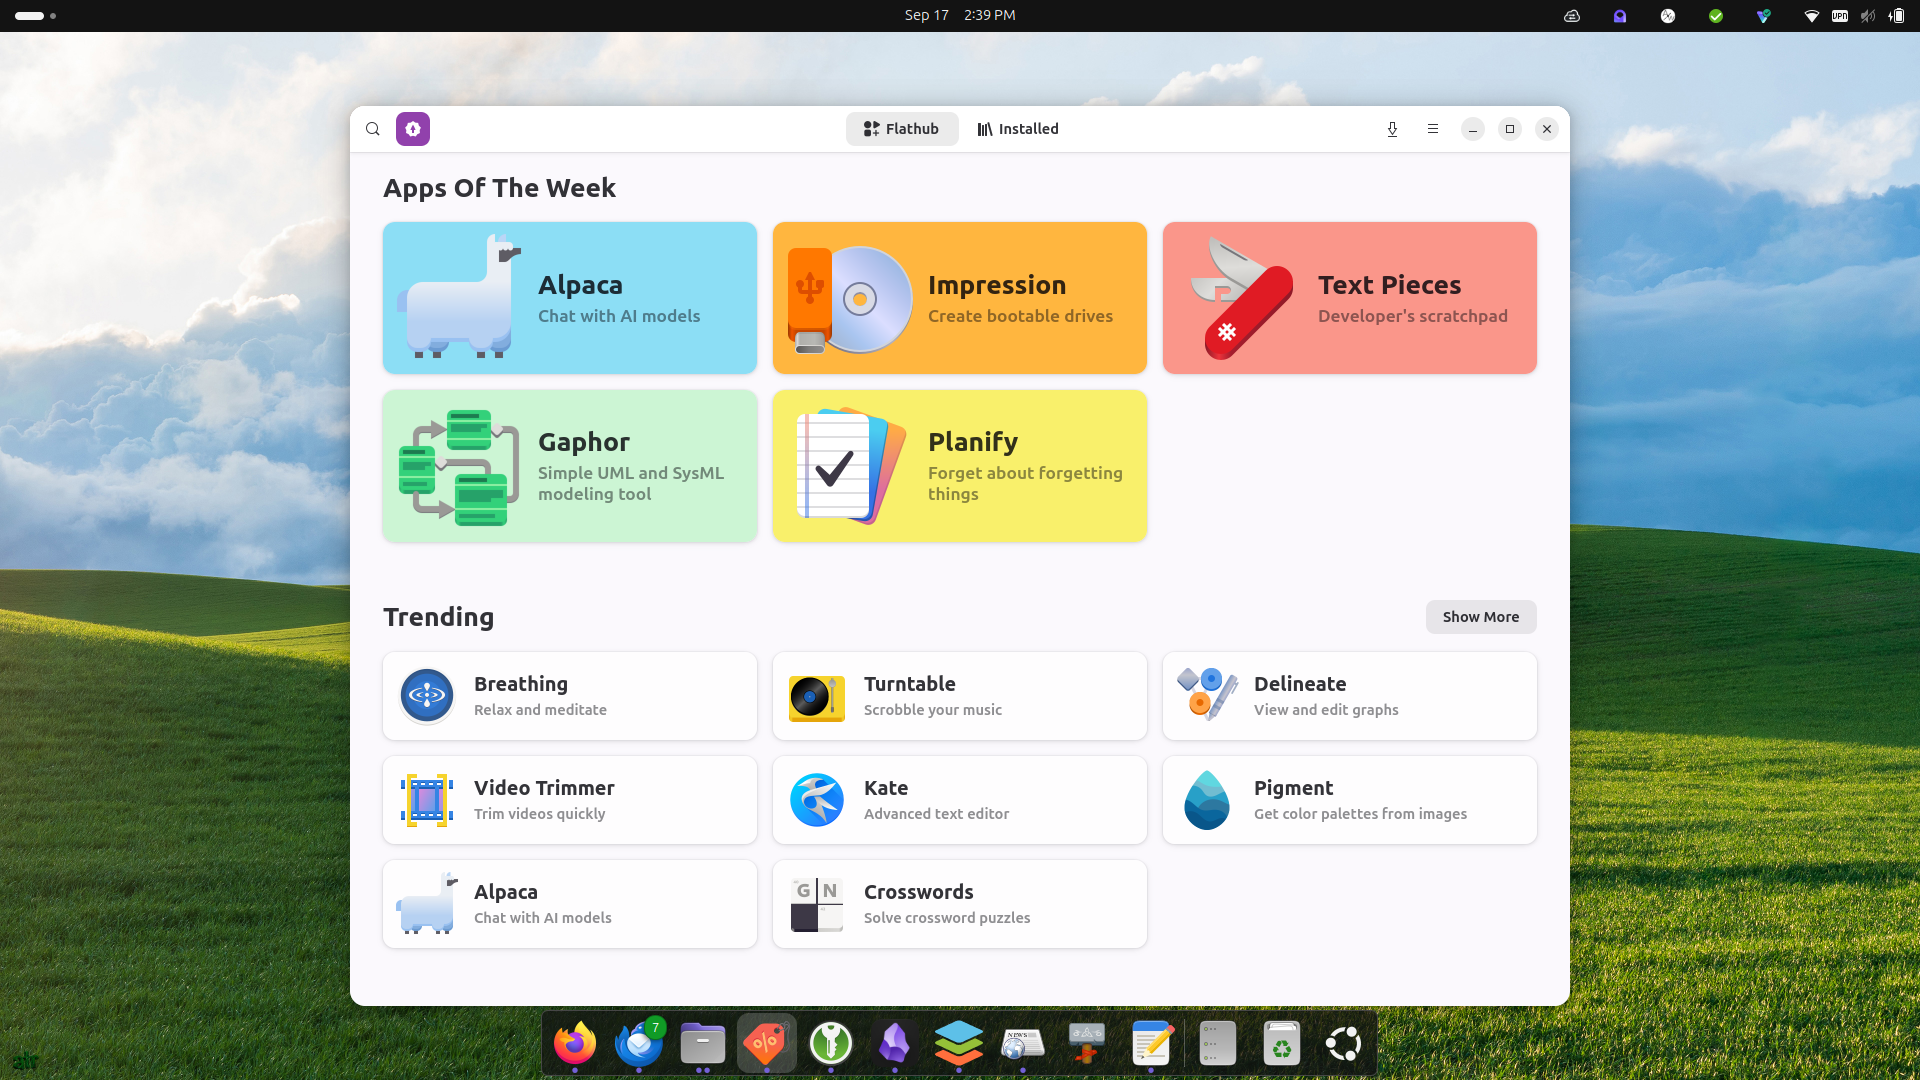This screenshot has height=1080, width=1920.
Task: Open the Crosswords app entry
Action: tap(960, 904)
